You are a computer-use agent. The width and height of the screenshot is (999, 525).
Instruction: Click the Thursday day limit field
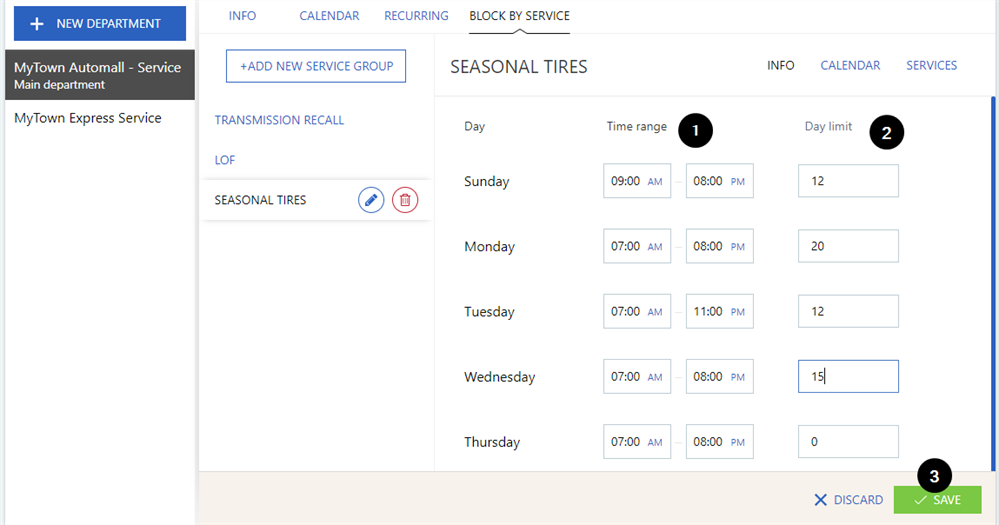click(848, 442)
